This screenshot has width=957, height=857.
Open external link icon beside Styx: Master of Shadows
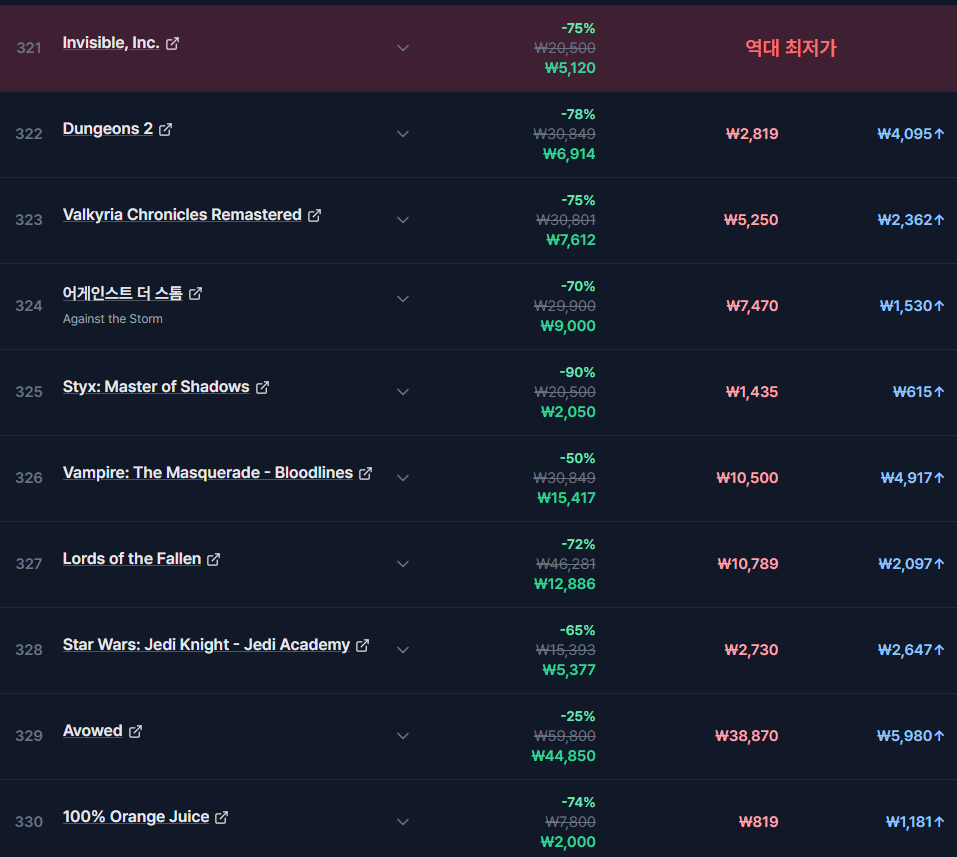click(262, 388)
